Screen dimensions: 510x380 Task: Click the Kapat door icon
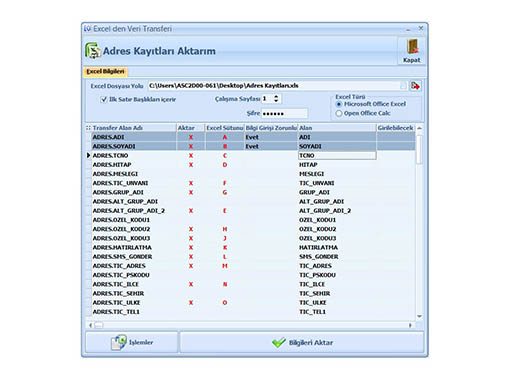(x=412, y=46)
